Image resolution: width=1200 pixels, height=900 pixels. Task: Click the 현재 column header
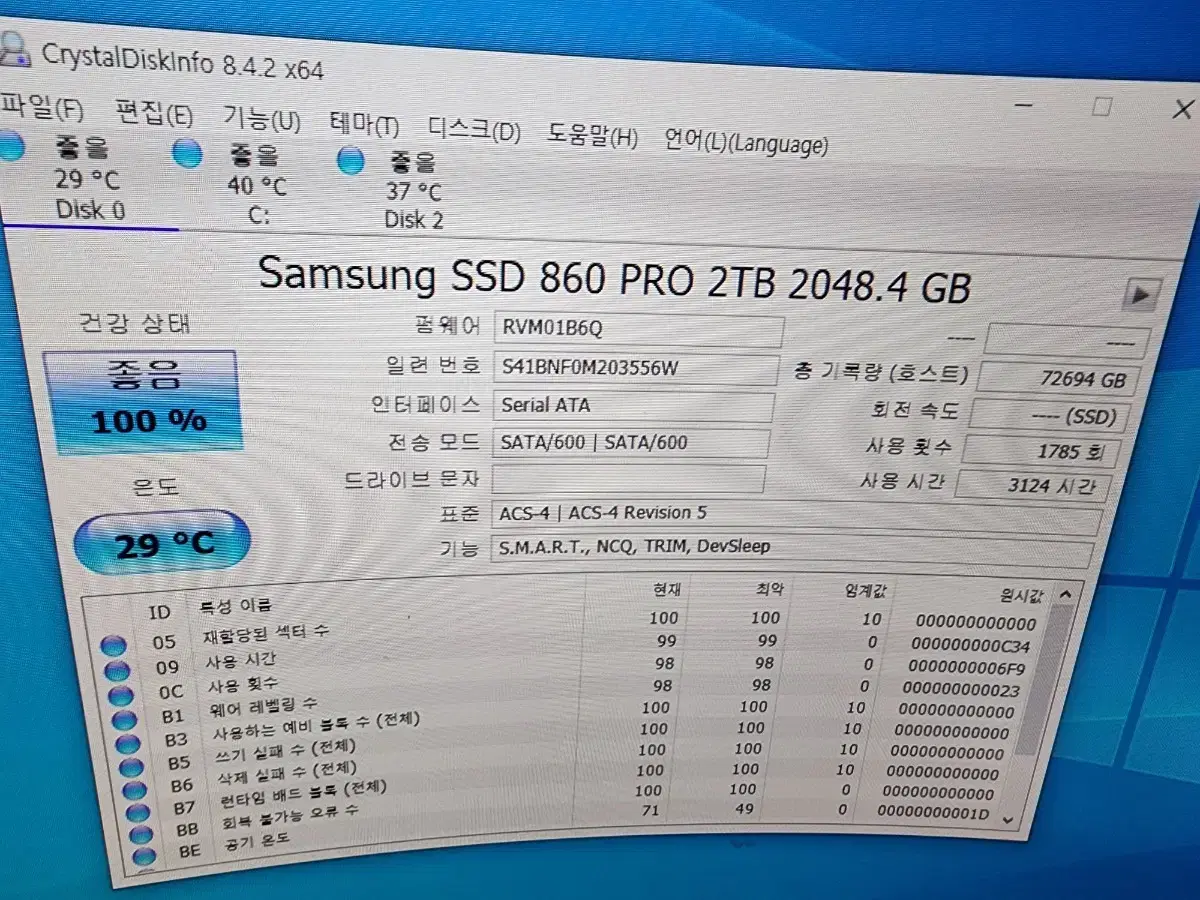(x=667, y=589)
